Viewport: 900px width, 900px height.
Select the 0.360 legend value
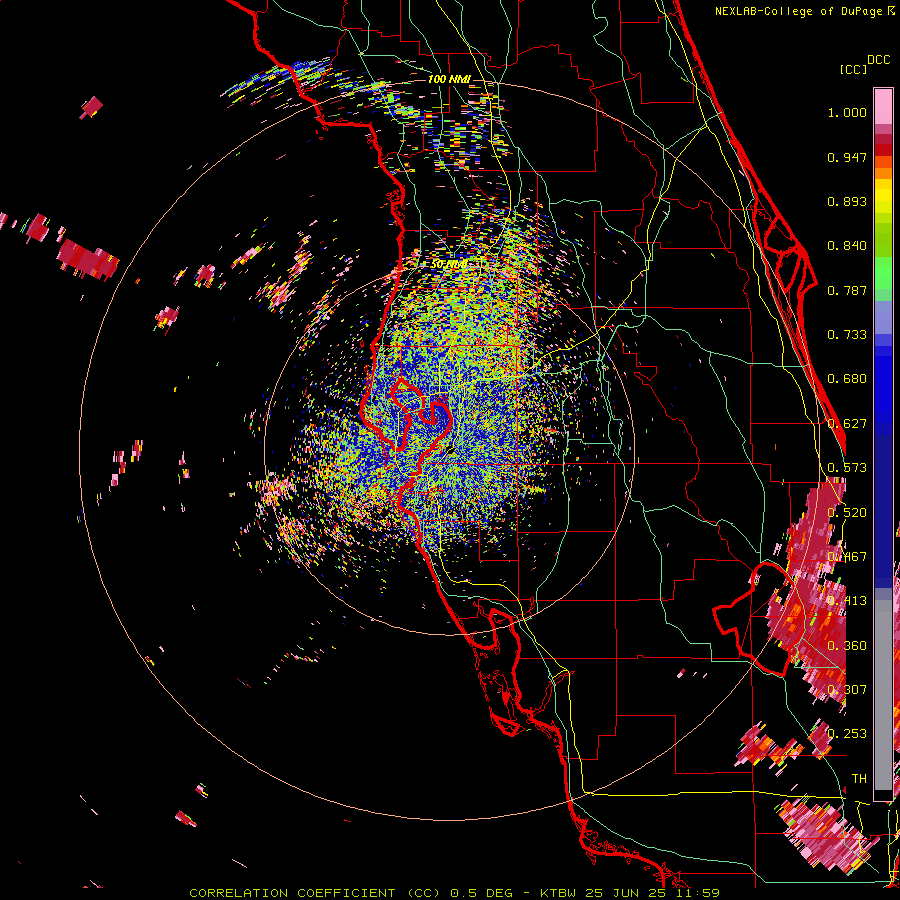(847, 646)
